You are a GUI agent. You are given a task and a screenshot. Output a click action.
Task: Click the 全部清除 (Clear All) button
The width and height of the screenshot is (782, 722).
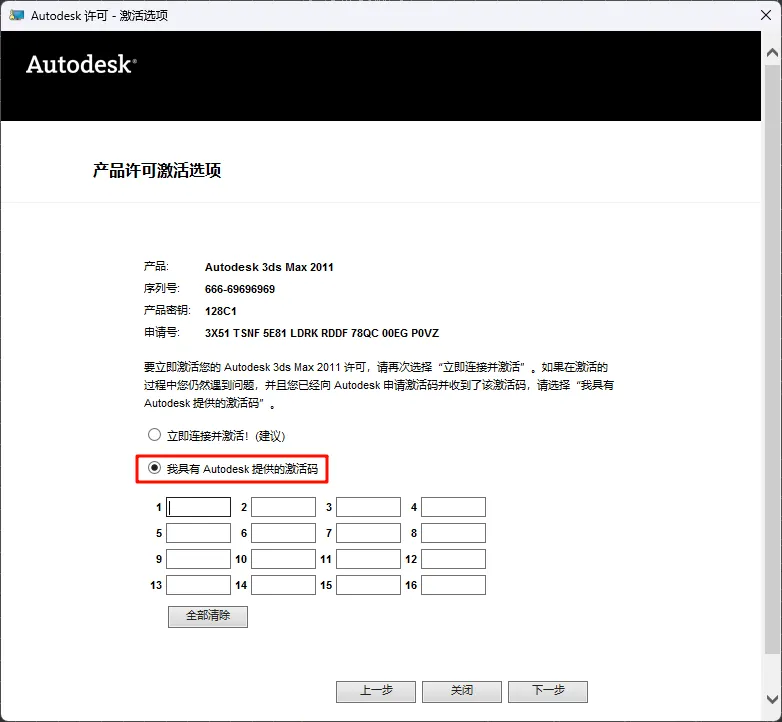point(208,617)
